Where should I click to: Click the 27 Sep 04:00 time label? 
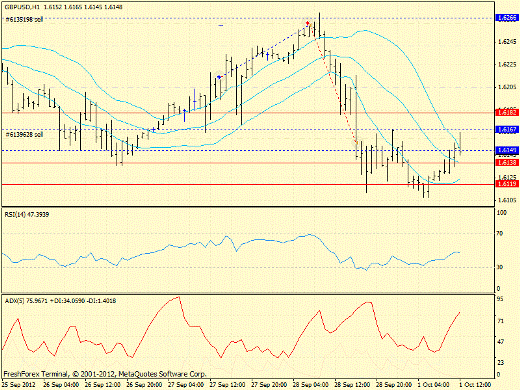(186, 385)
